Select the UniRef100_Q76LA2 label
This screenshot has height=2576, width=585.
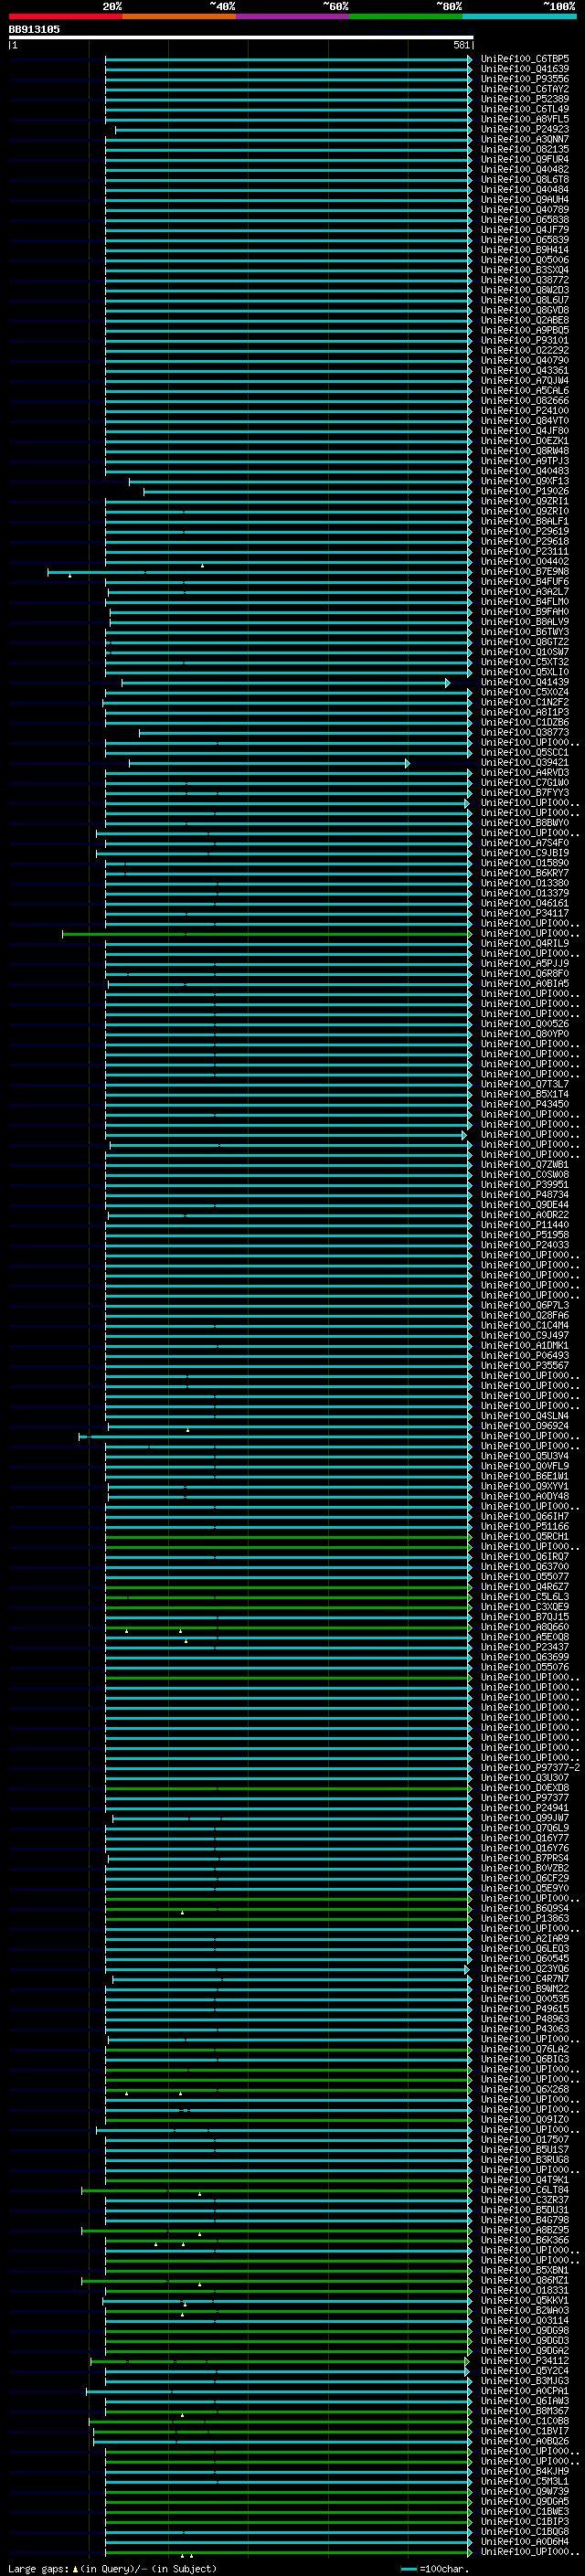pos(524,2049)
